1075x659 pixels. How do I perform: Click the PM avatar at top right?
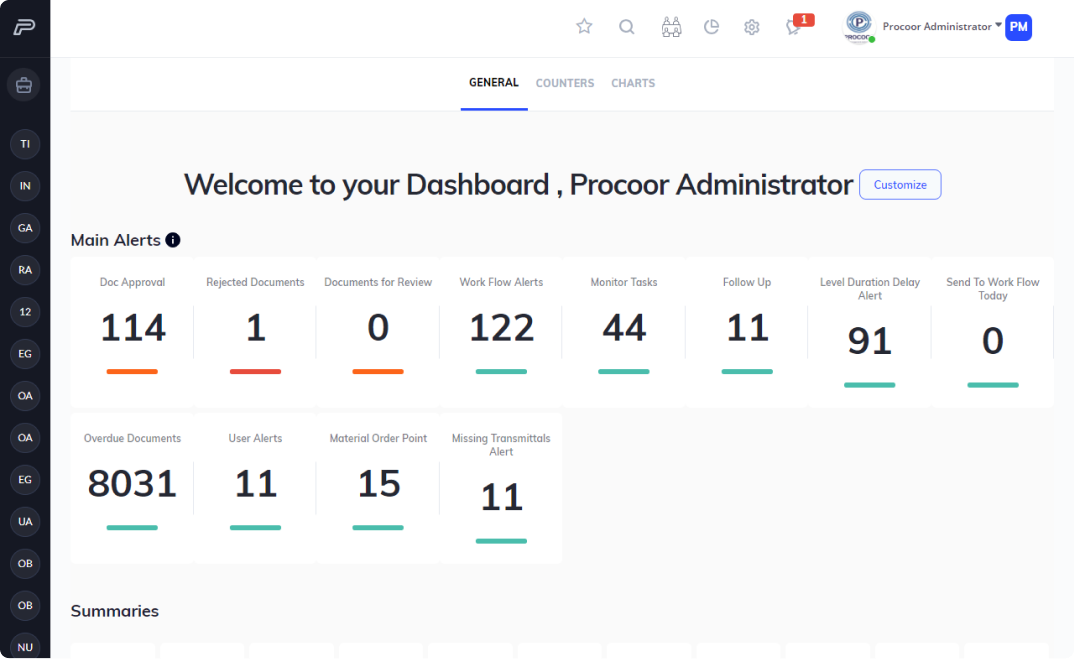[1018, 27]
